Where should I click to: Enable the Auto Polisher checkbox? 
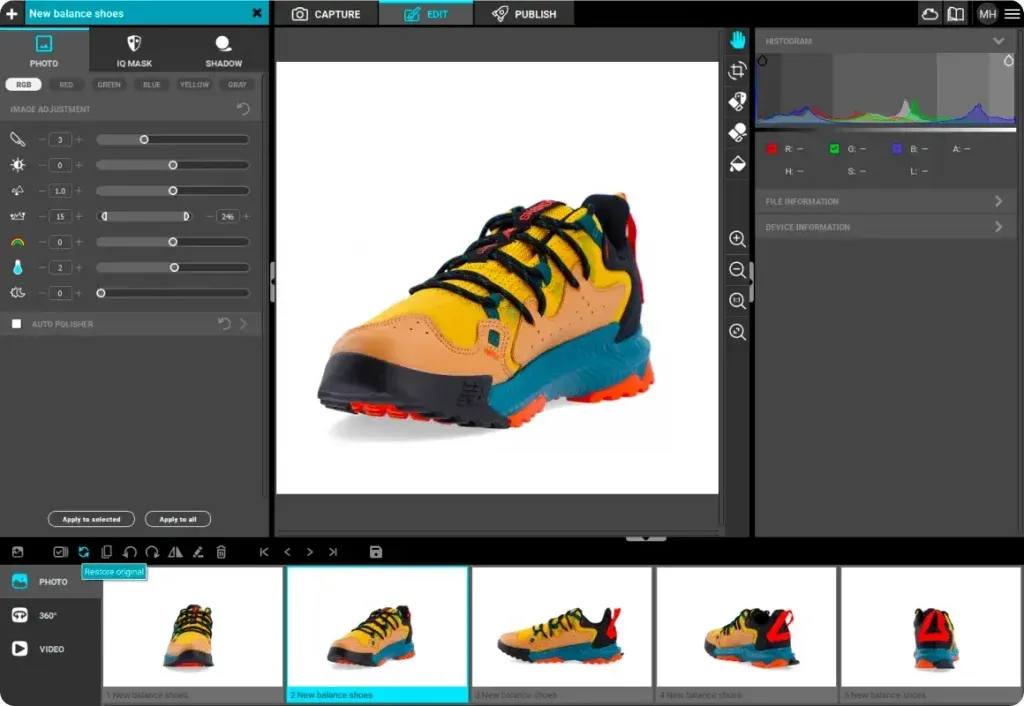(x=15, y=323)
